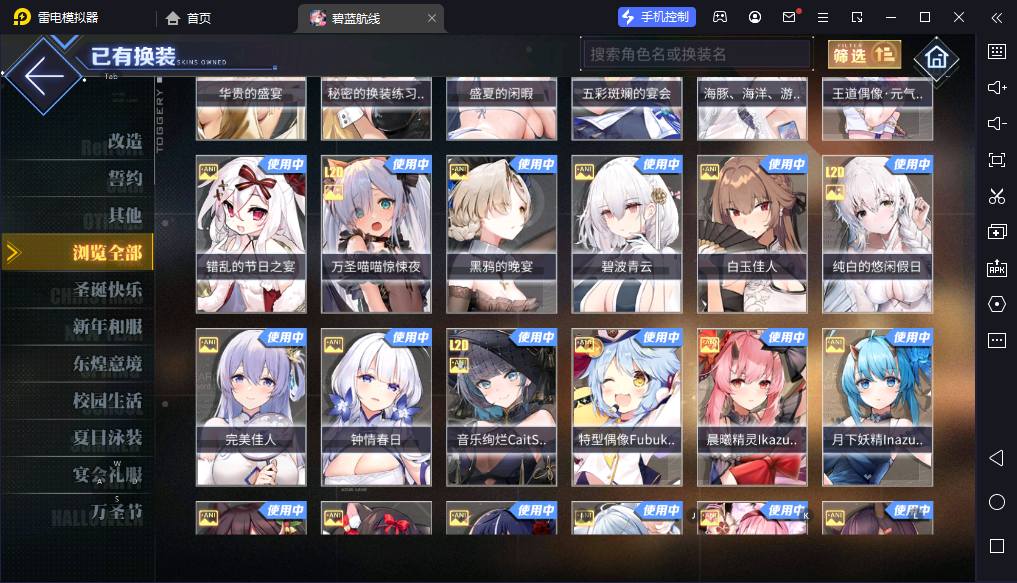Open the 盛夏的闲暇 skin card
The height and width of the screenshot is (583, 1017).
pyautogui.click(x=501, y=108)
